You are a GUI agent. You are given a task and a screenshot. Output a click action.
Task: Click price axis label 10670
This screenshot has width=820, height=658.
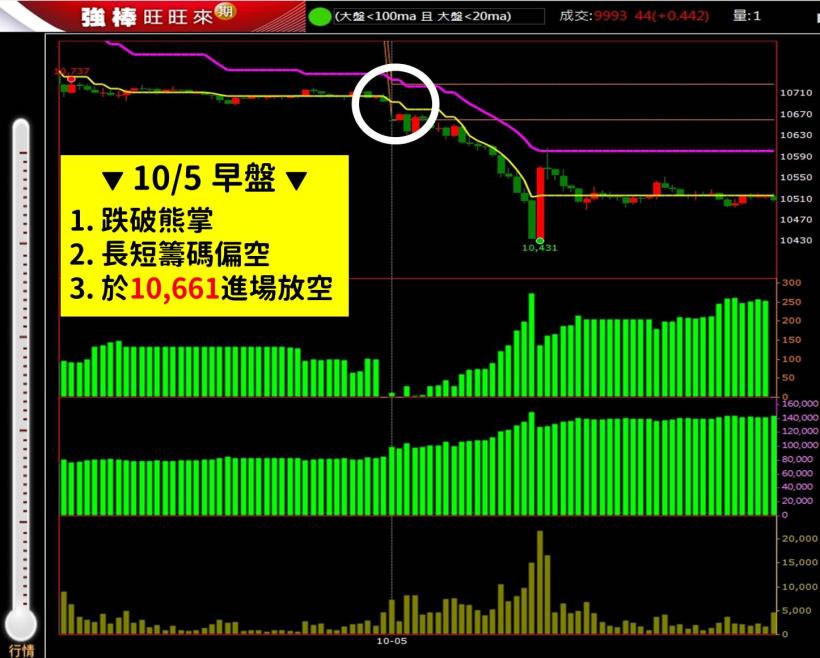point(796,114)
